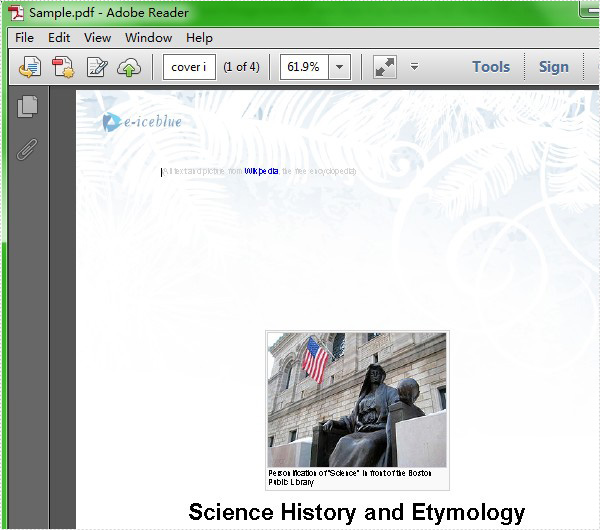The image size is (600, 530).
Task: Open the page thumbnails panel
Action: tap(28, 106)
